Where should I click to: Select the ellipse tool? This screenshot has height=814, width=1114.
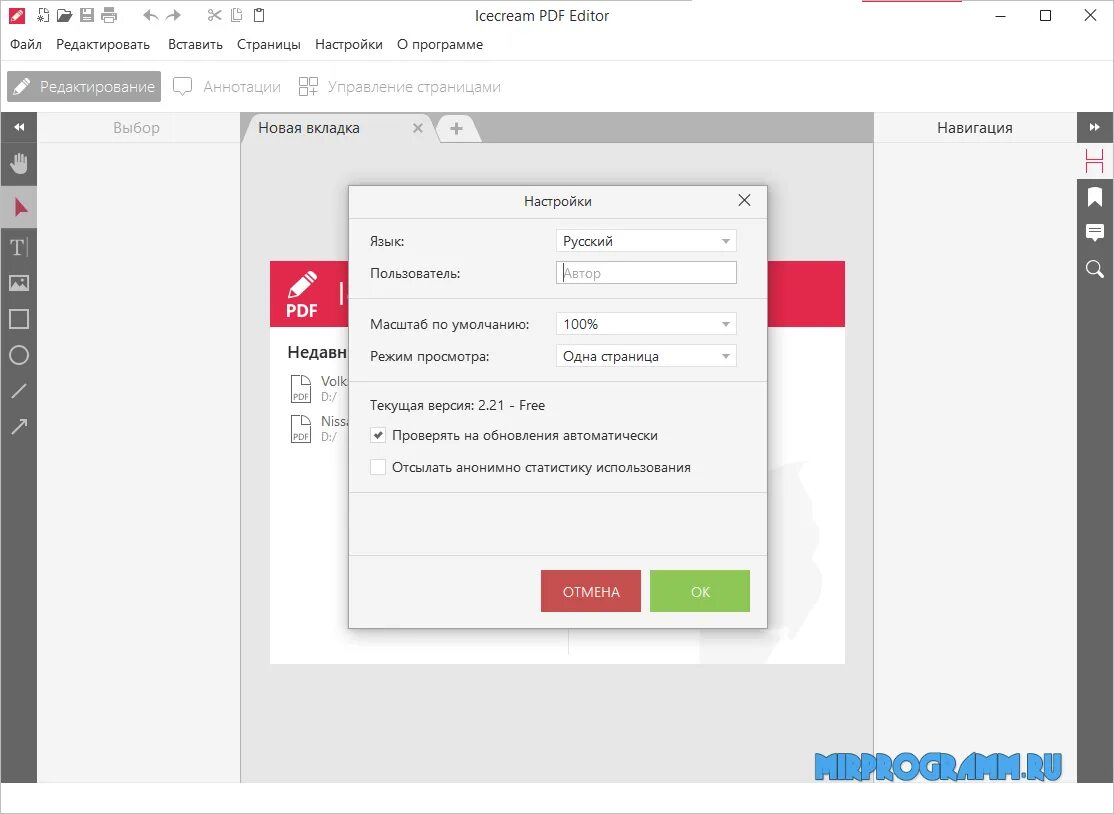coord(18,354)
